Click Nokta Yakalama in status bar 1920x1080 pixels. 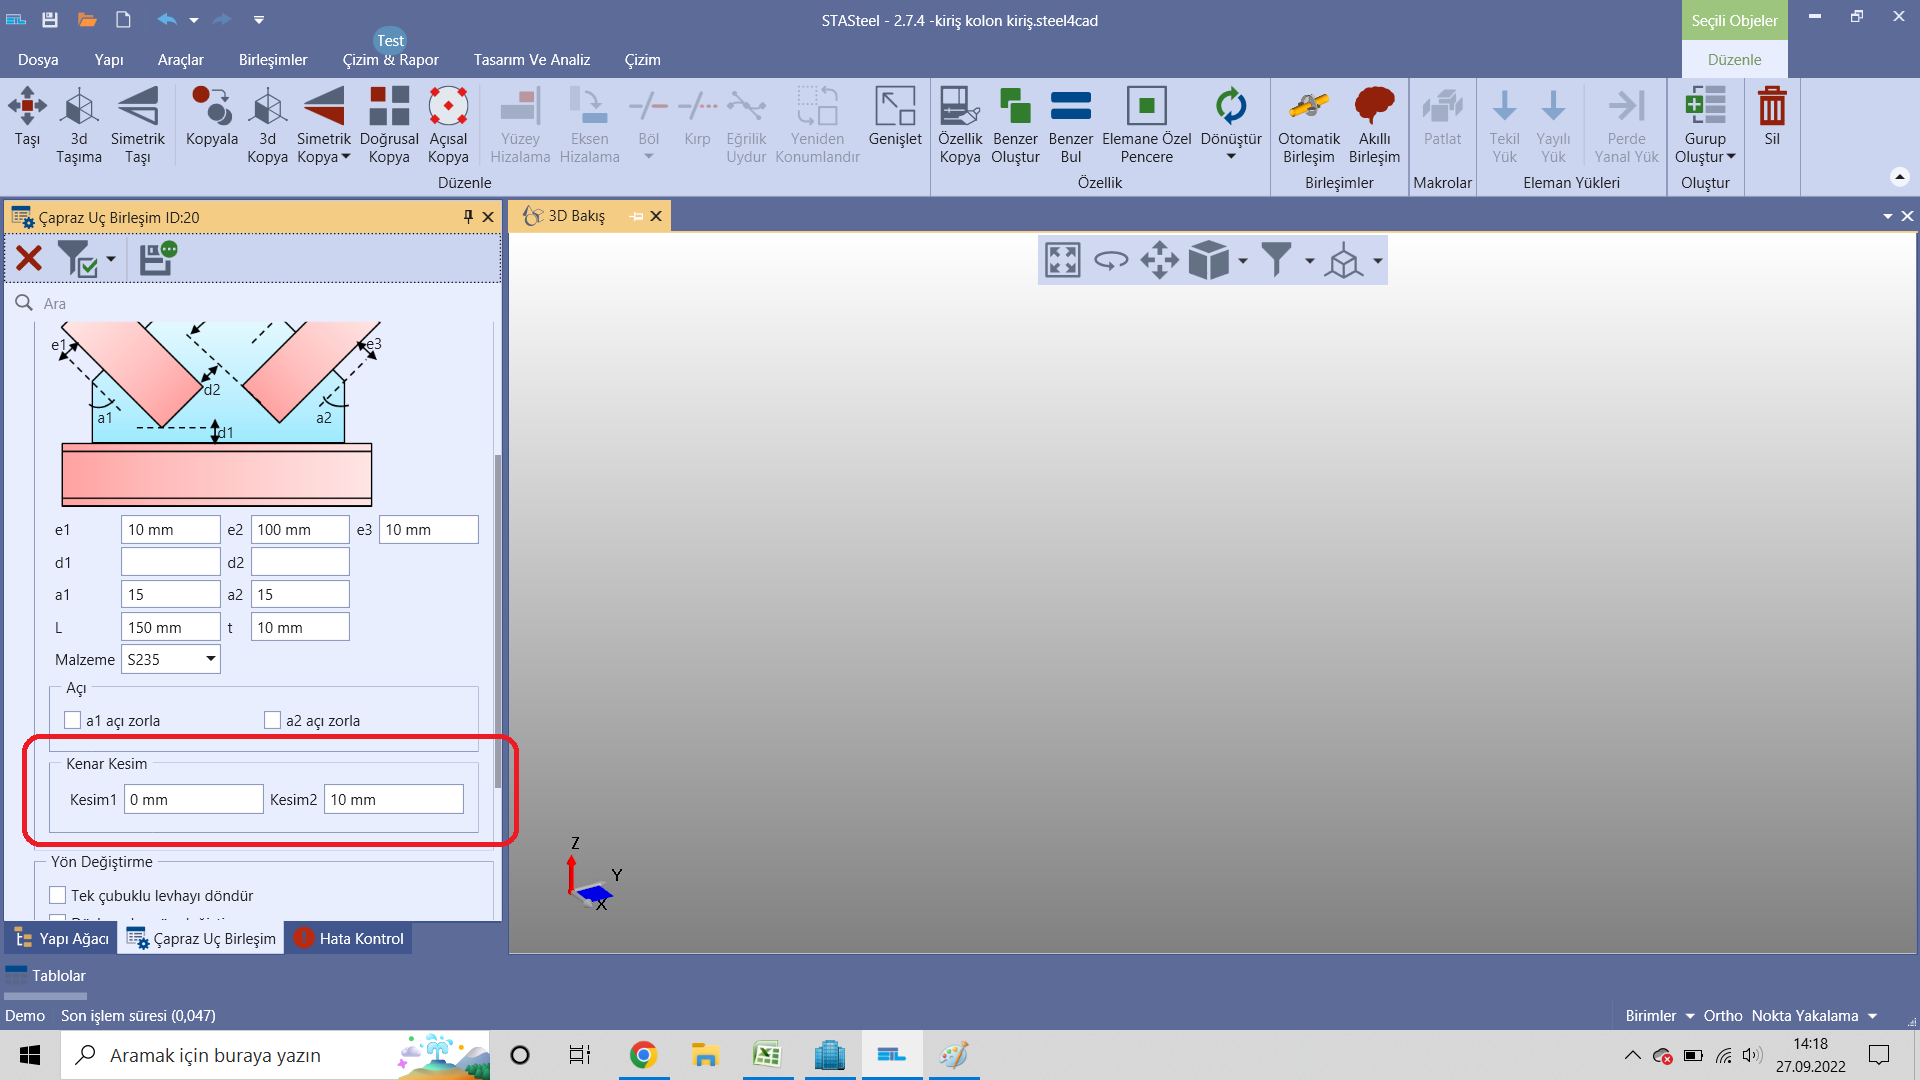1804,1016
